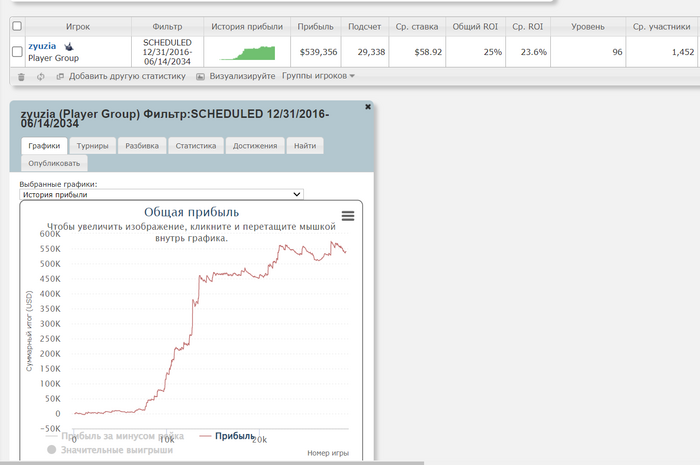700x465 pixels.
Task: Sort by the Подсчет column header
Action: point(365,27)
